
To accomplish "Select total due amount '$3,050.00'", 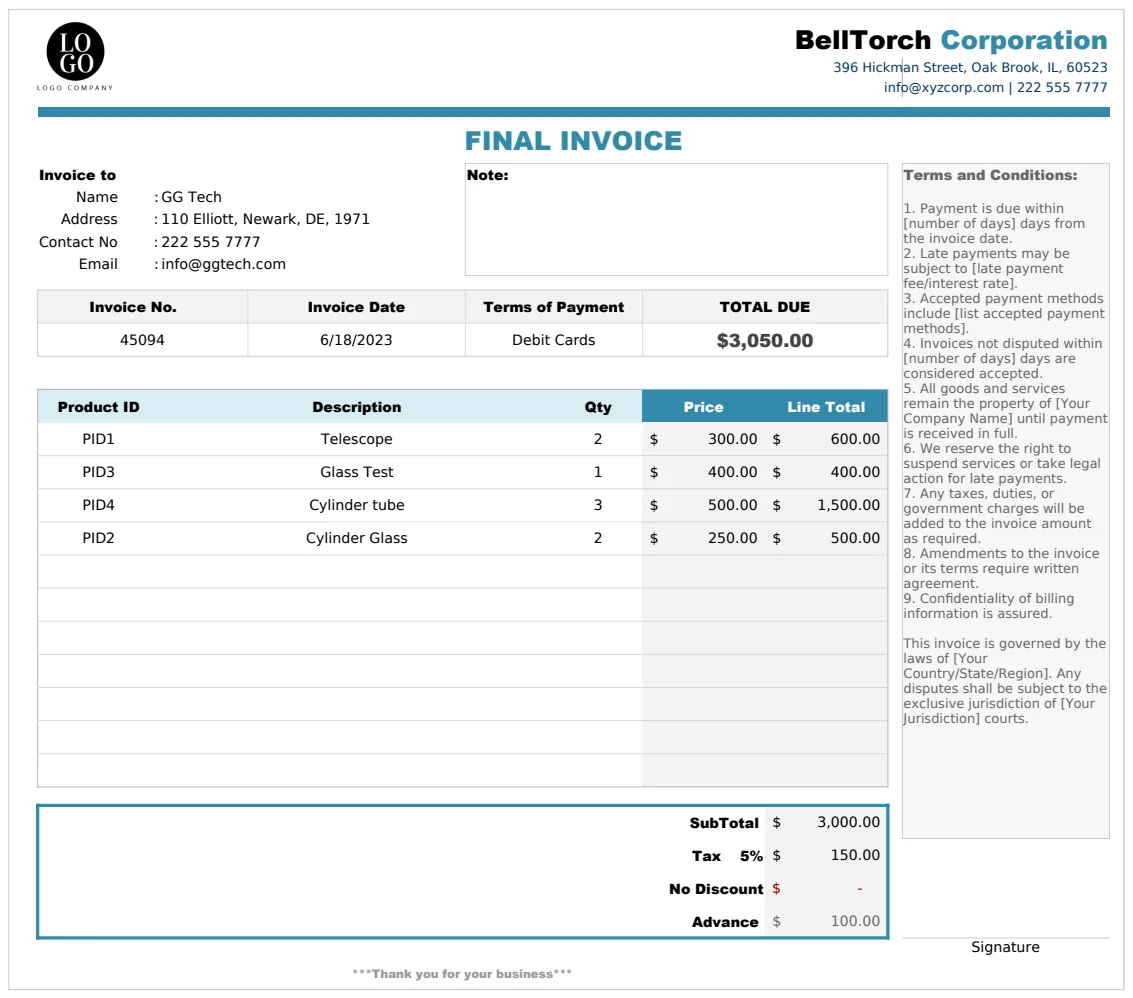I will [764, 340].
